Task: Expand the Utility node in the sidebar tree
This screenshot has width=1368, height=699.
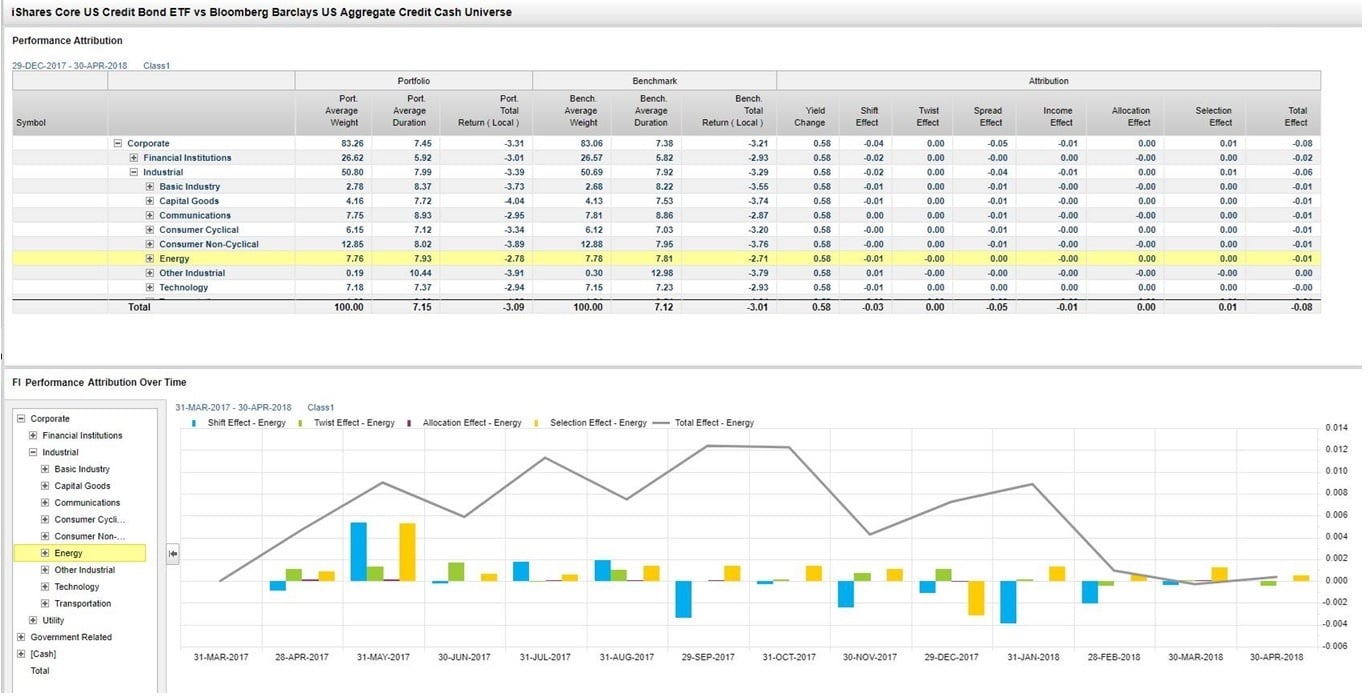Action: [31, 620]
